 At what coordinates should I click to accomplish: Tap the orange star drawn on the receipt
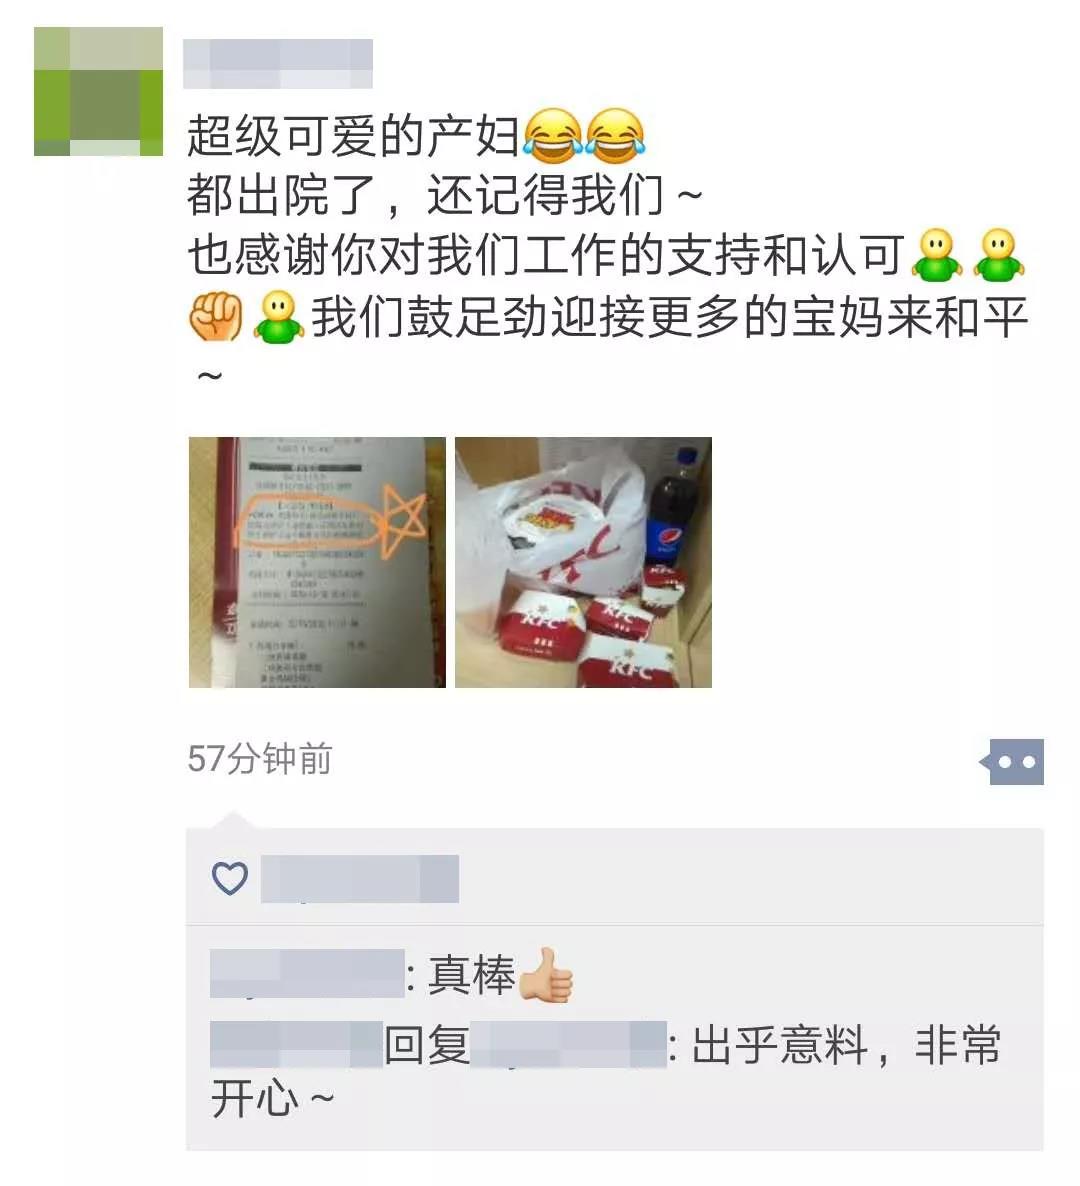click(401, 520)
